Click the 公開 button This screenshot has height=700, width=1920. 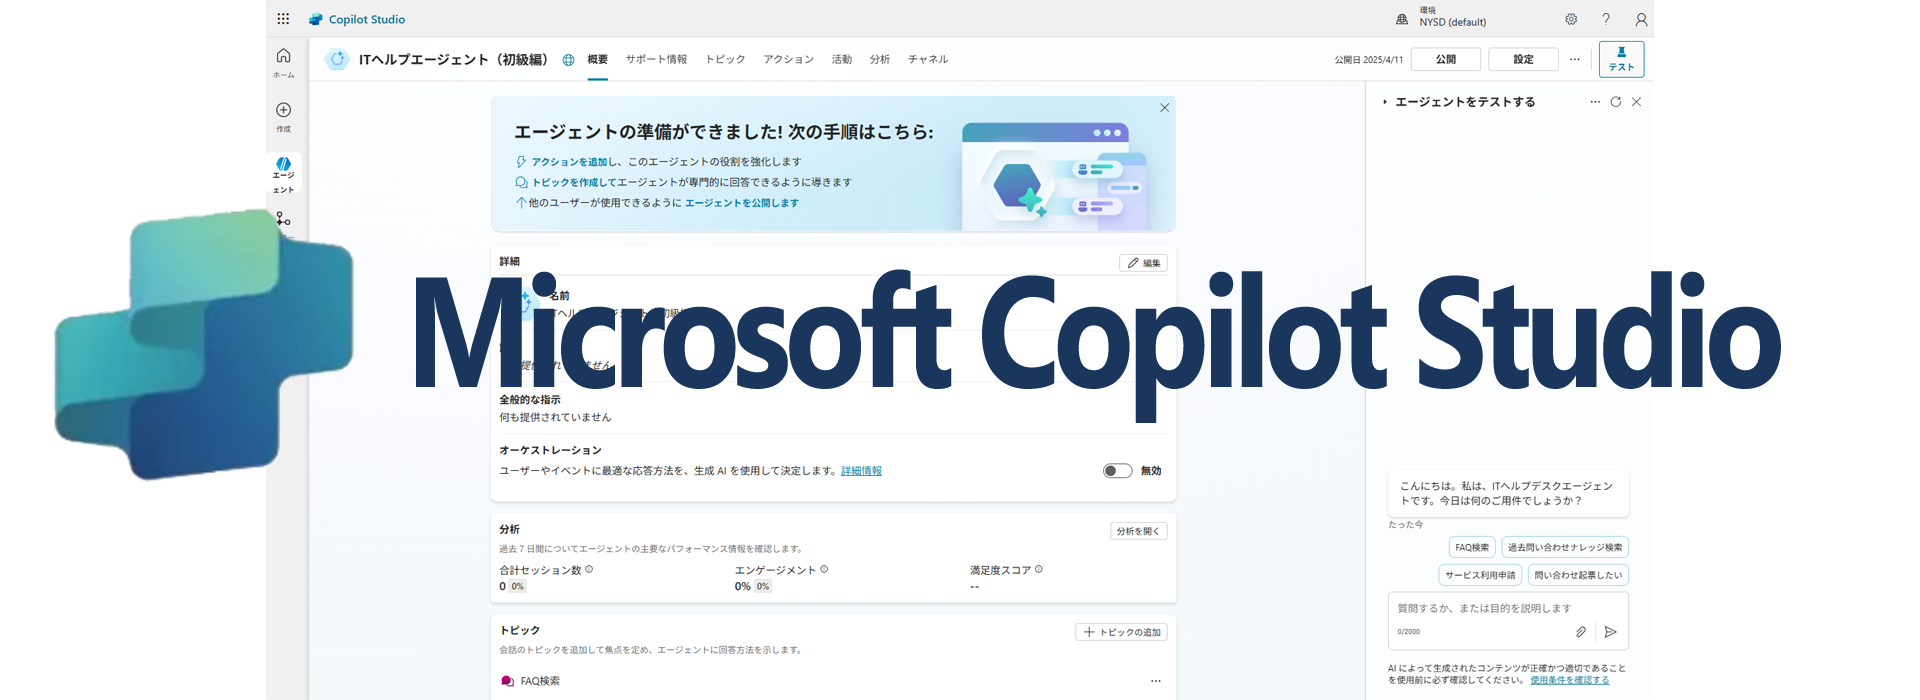1446,59
